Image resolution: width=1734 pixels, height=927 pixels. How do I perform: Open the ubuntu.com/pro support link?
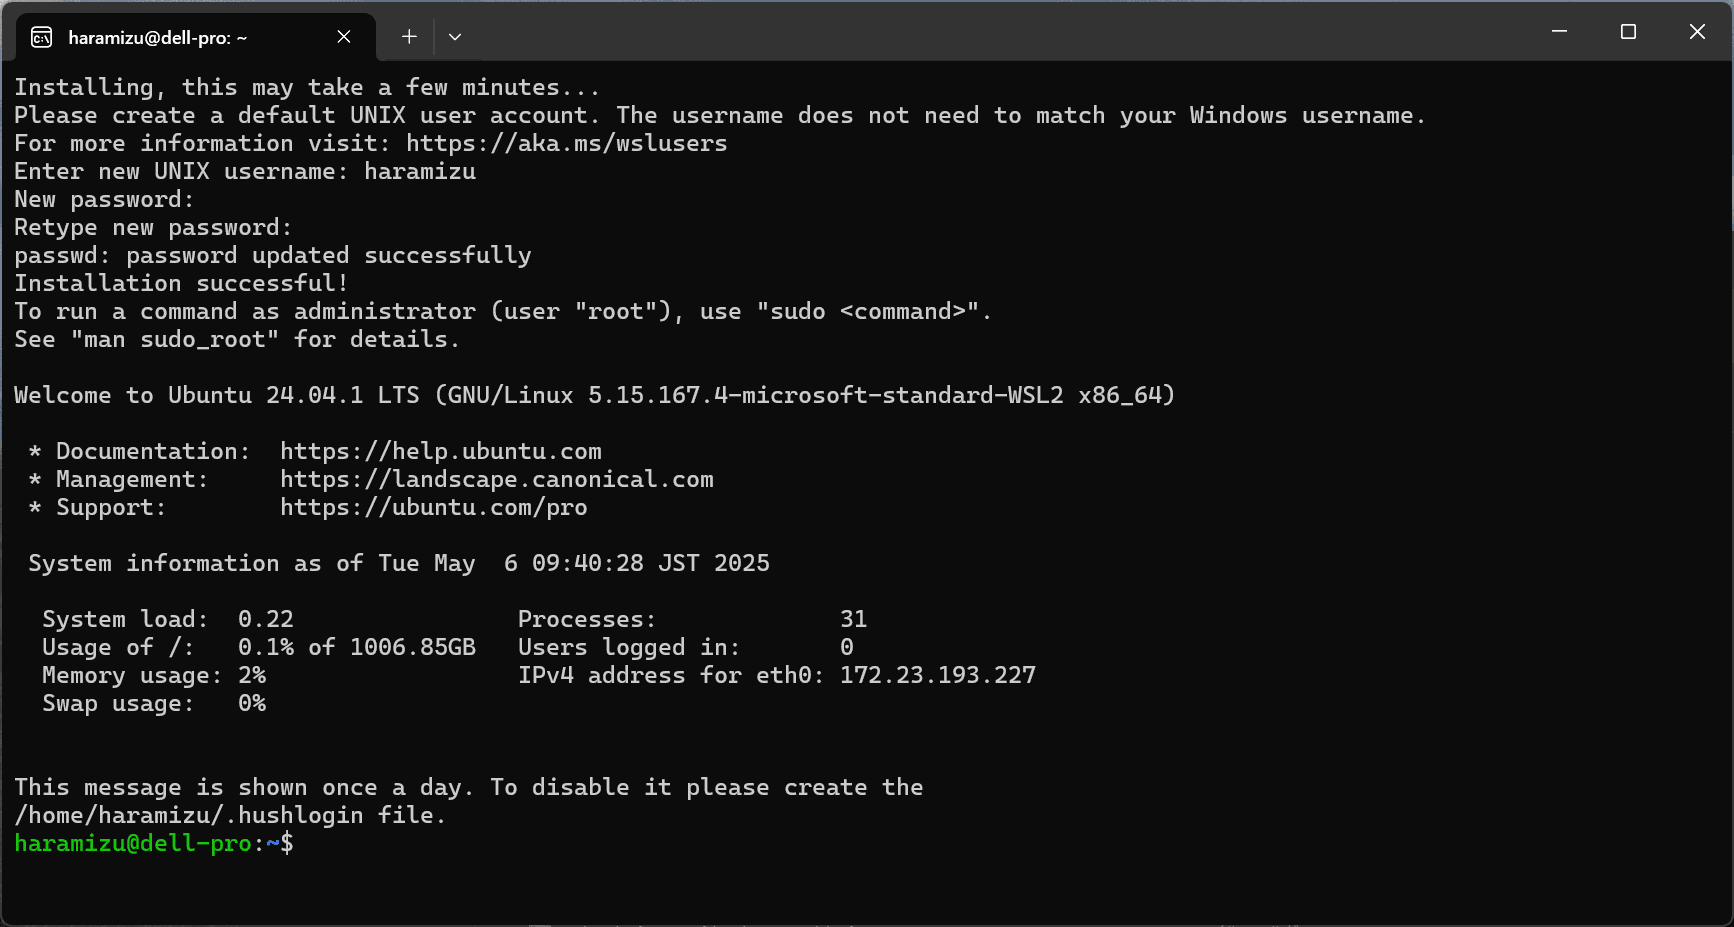[433, 508]
